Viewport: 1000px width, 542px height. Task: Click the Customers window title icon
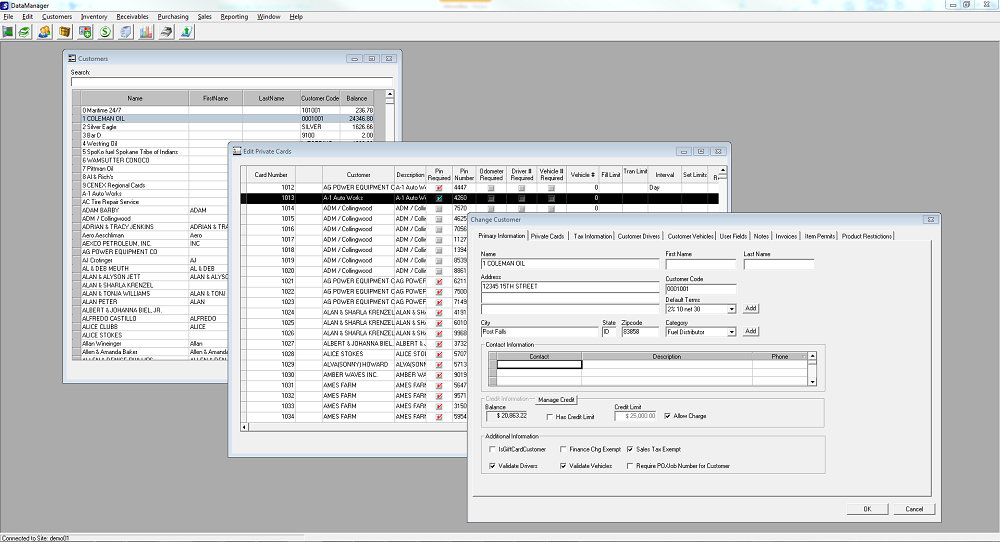72,59
